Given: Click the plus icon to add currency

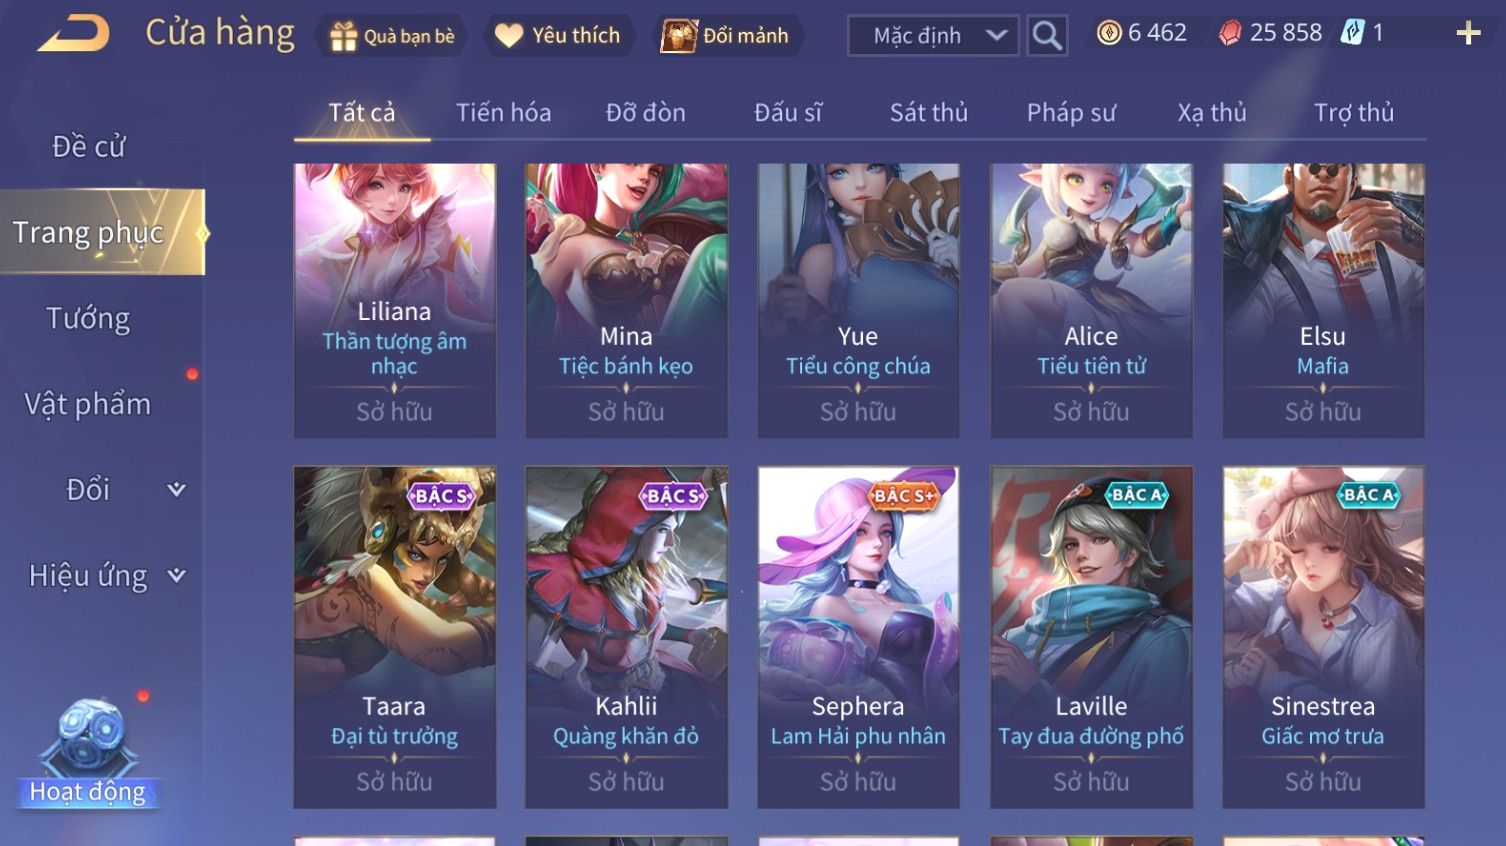Looking at the screenshot, I should 1468,34.
